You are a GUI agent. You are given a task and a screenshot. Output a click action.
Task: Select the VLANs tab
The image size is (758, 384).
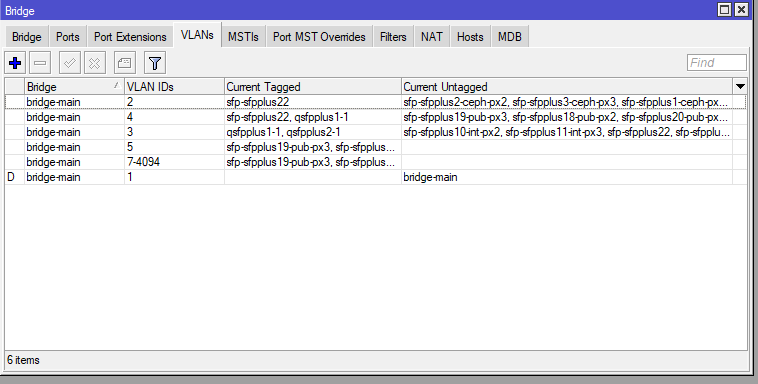[197, 35]
